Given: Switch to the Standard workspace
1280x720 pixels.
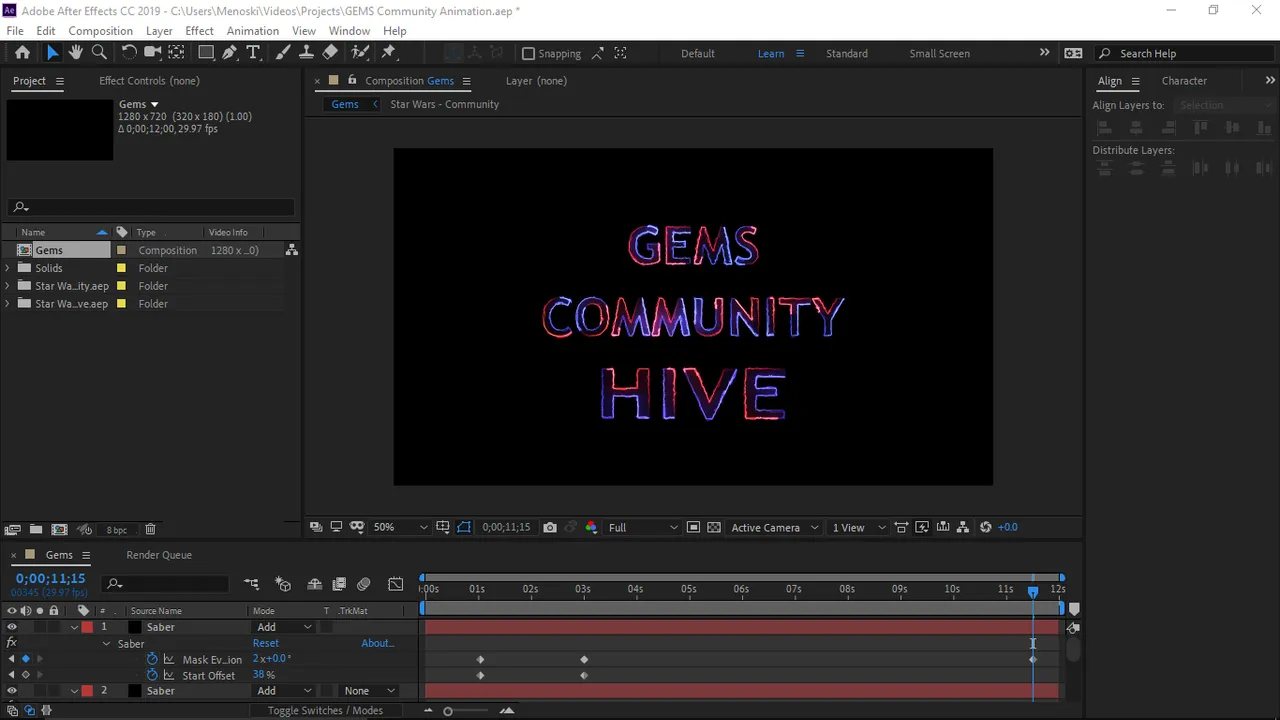Looking at the screenshot, I should [x=847, y=54].
